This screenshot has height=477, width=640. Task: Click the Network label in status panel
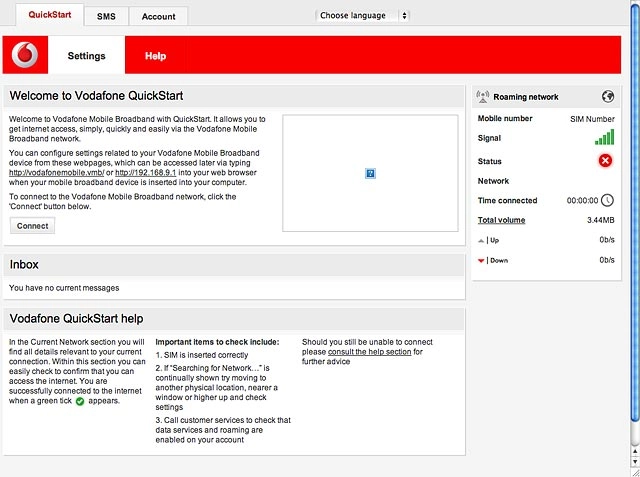pos(493,181)
